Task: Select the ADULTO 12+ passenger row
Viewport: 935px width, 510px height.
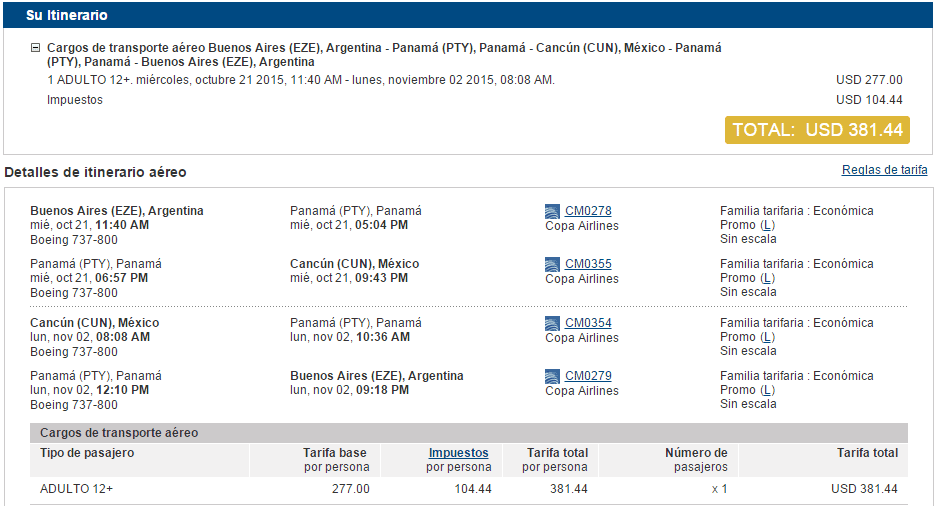Action: [469, 489]
